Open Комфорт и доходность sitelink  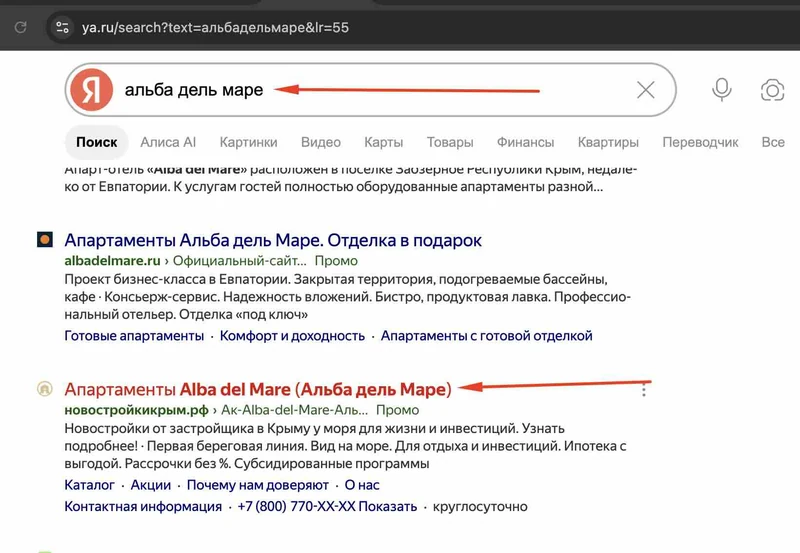pos(292,336)
